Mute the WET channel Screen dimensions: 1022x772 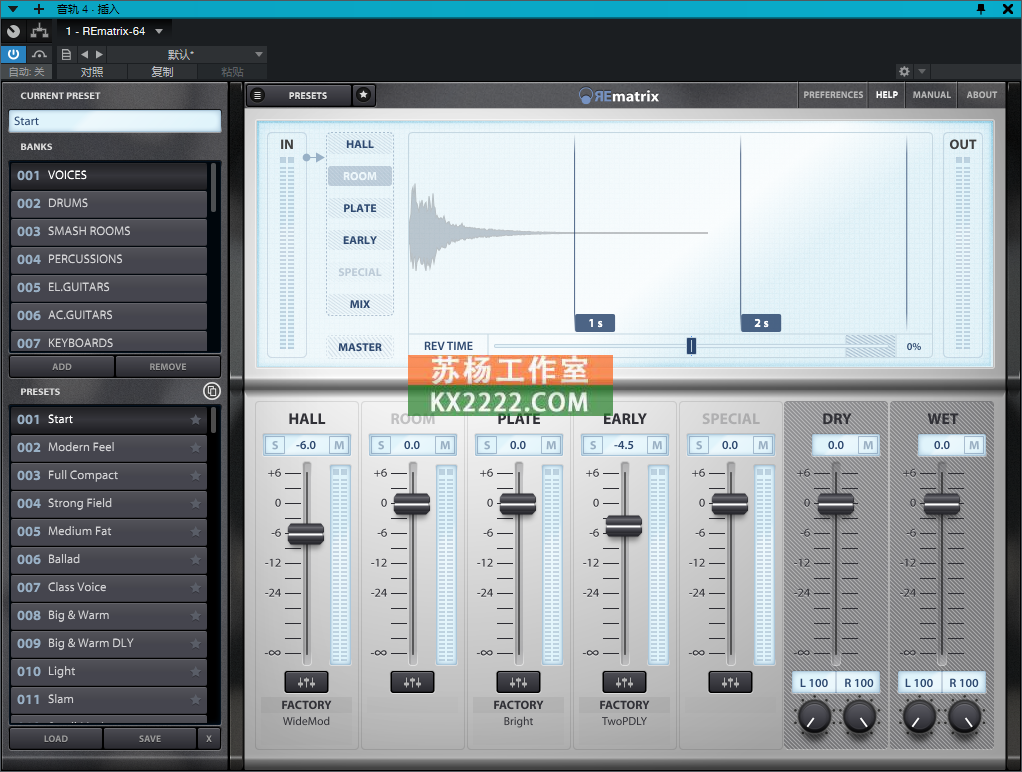(974, 445)
